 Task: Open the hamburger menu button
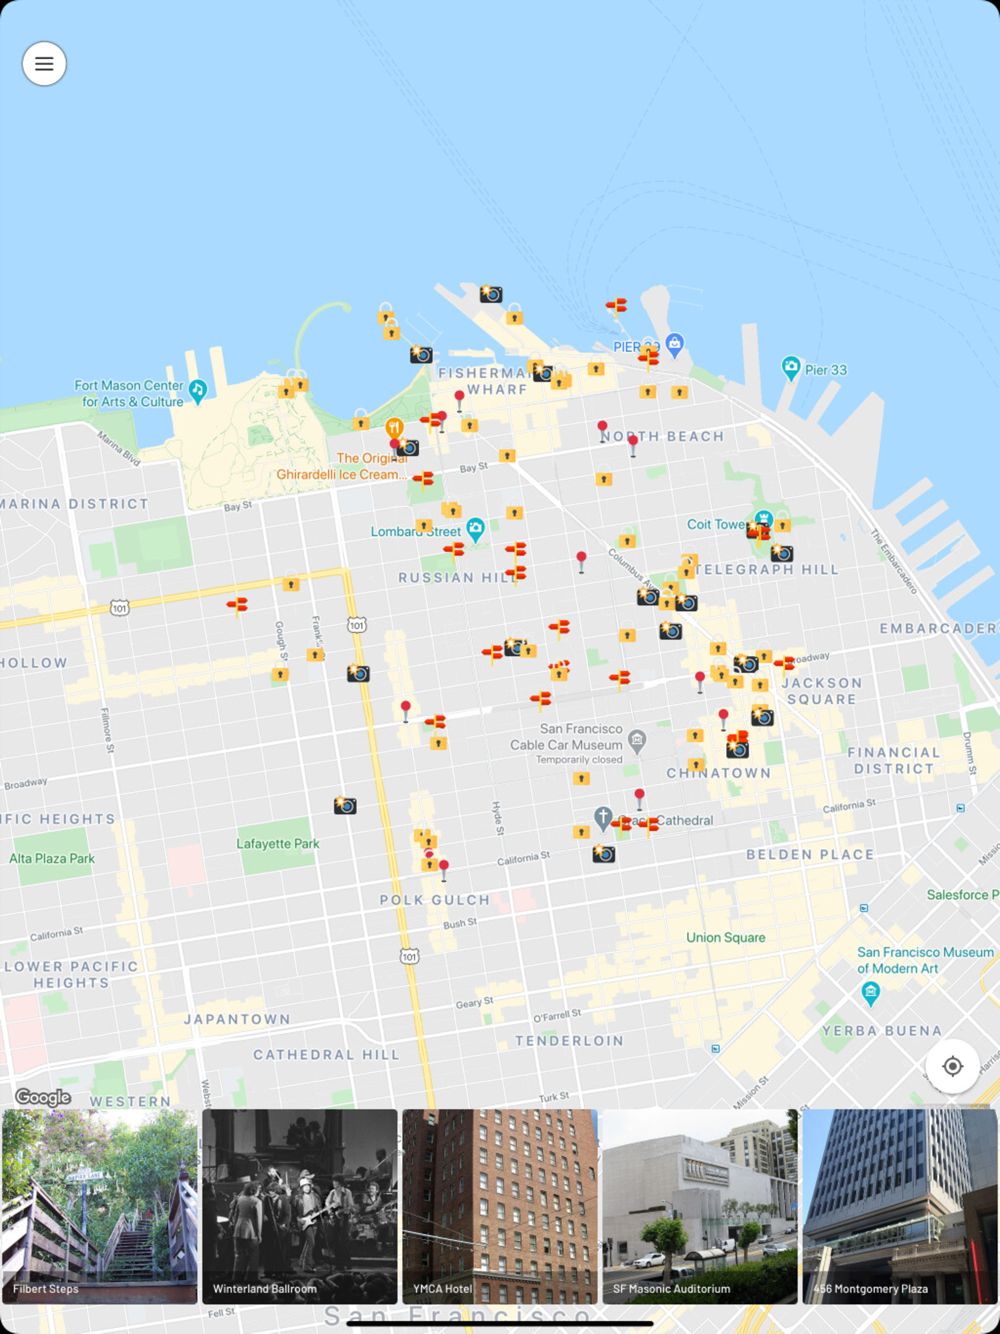(44, 64)
